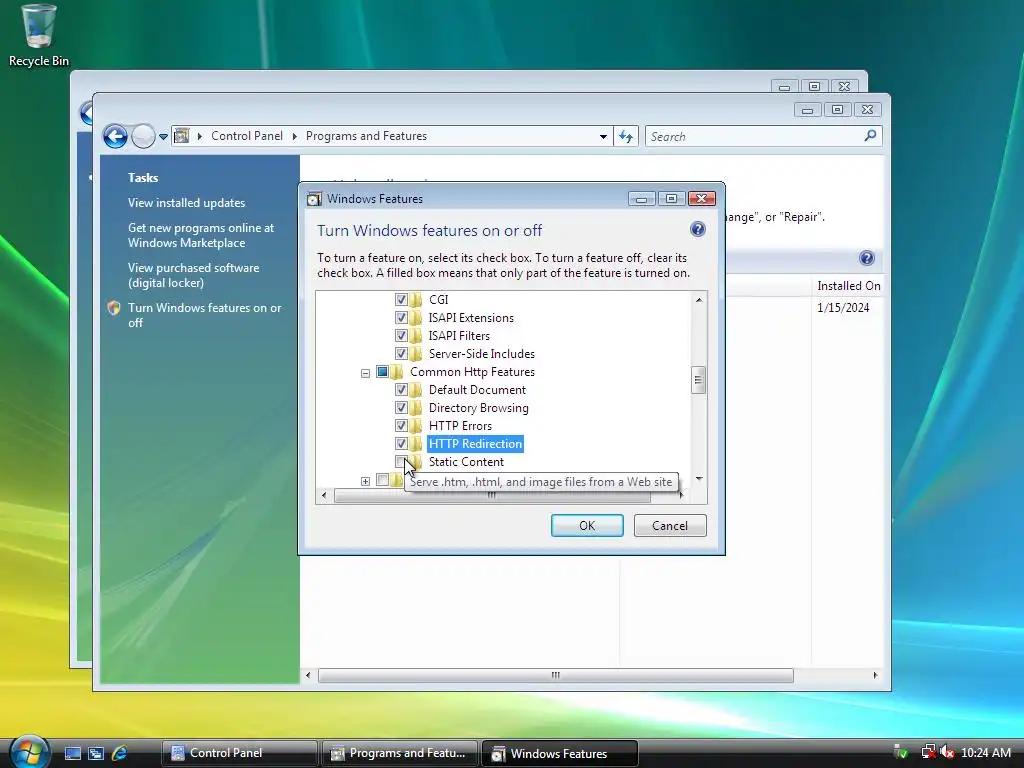
Task: Uncheck the Default Document checkbox
Action: point(401,390)
